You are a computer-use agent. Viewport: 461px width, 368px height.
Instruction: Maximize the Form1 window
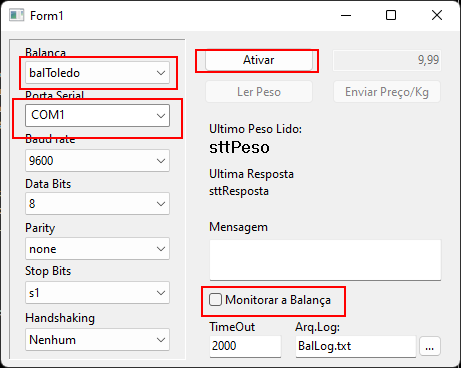(391, 15)
